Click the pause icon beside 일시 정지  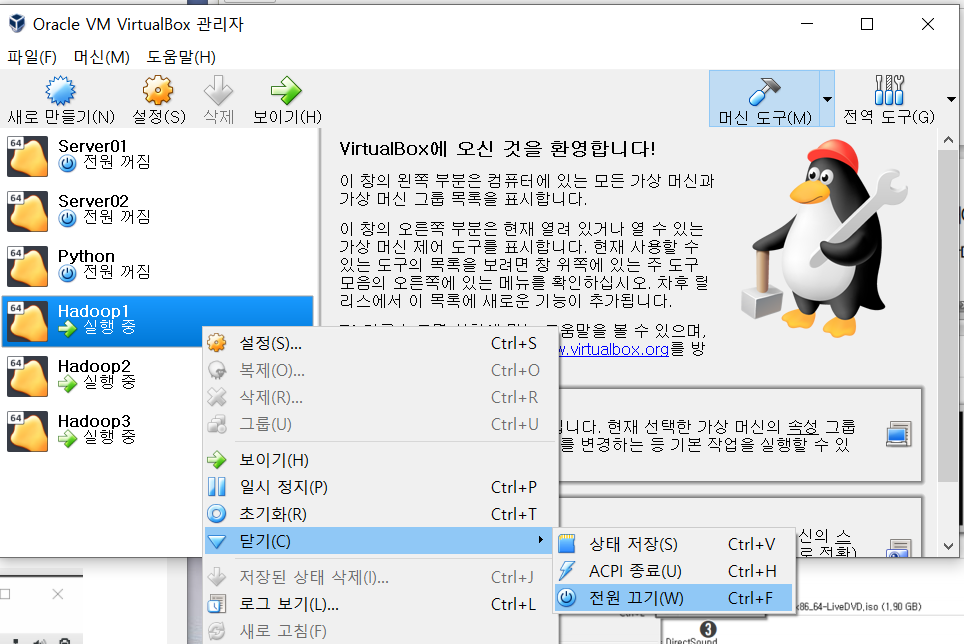click(x=216, y=487)
